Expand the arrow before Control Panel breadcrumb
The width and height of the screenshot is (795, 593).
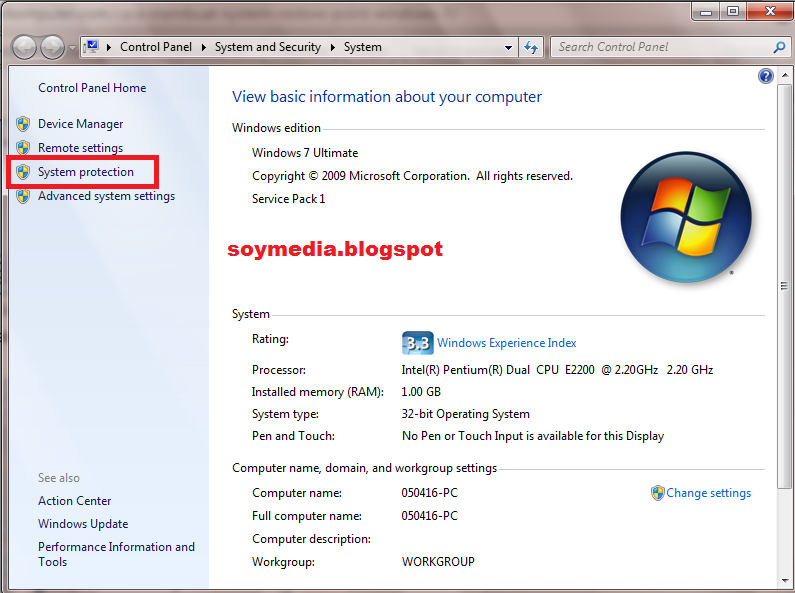point(109,47)
